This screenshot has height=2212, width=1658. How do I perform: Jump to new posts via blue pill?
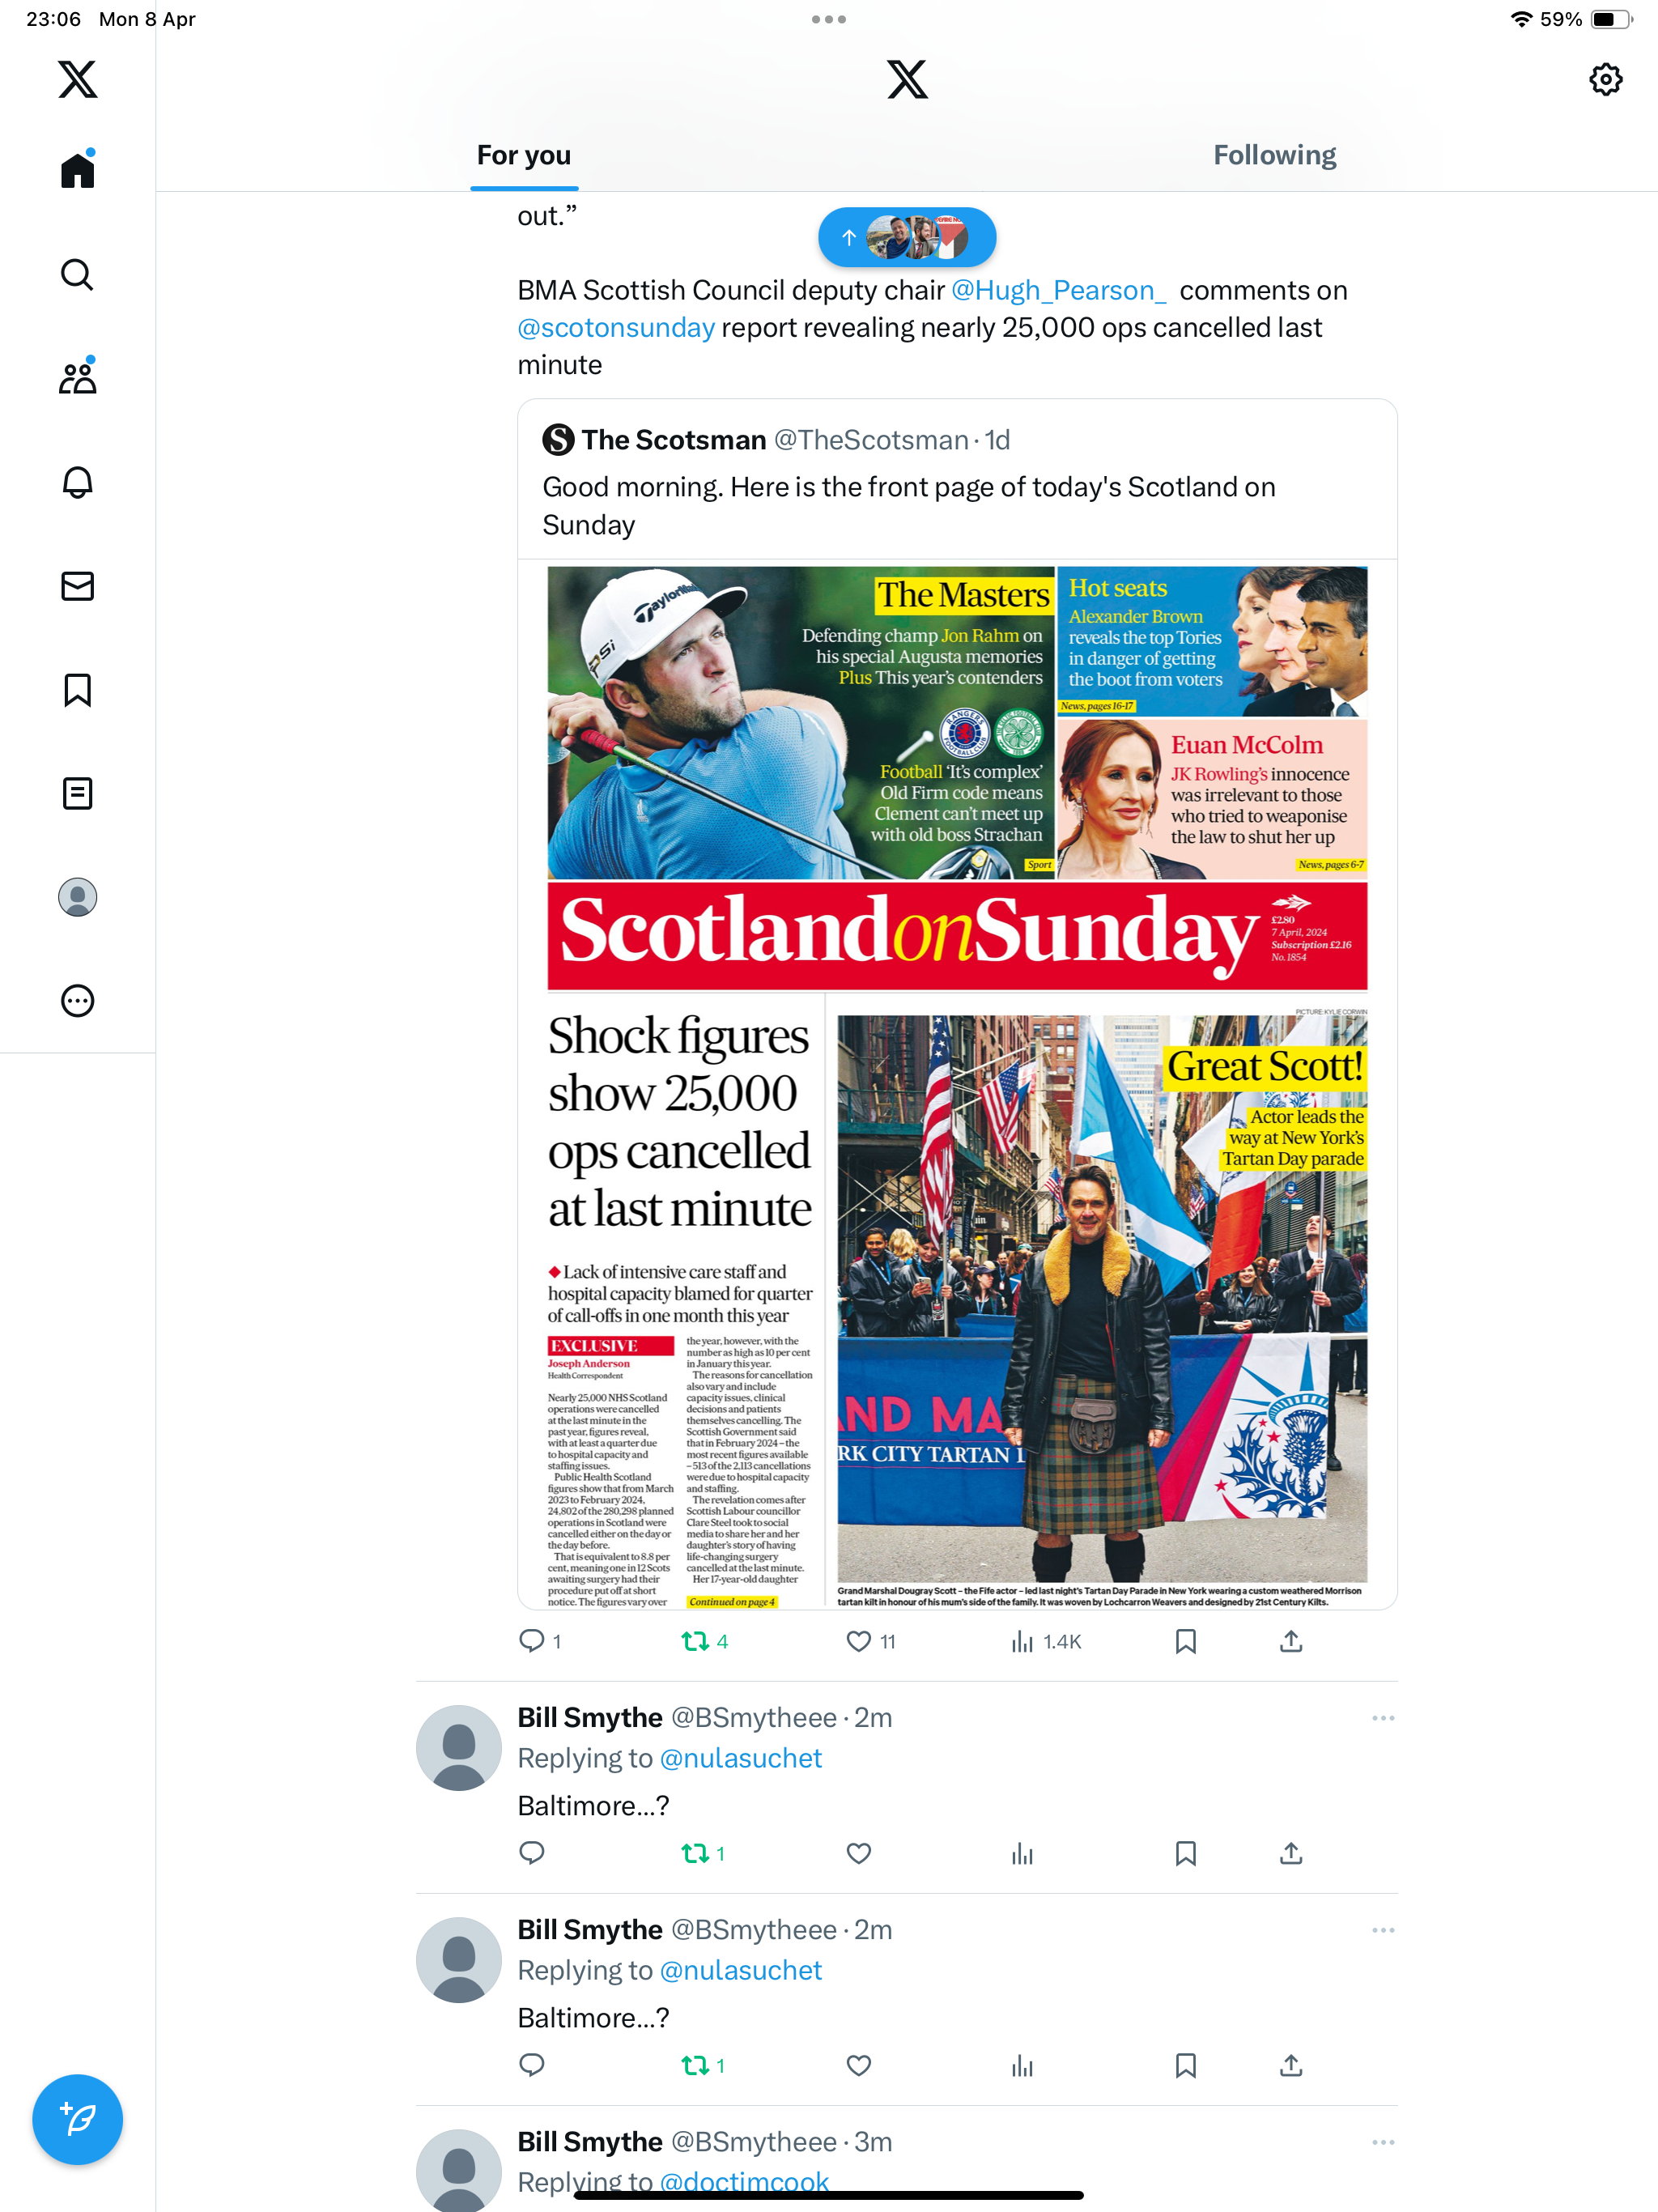point(907,237)
